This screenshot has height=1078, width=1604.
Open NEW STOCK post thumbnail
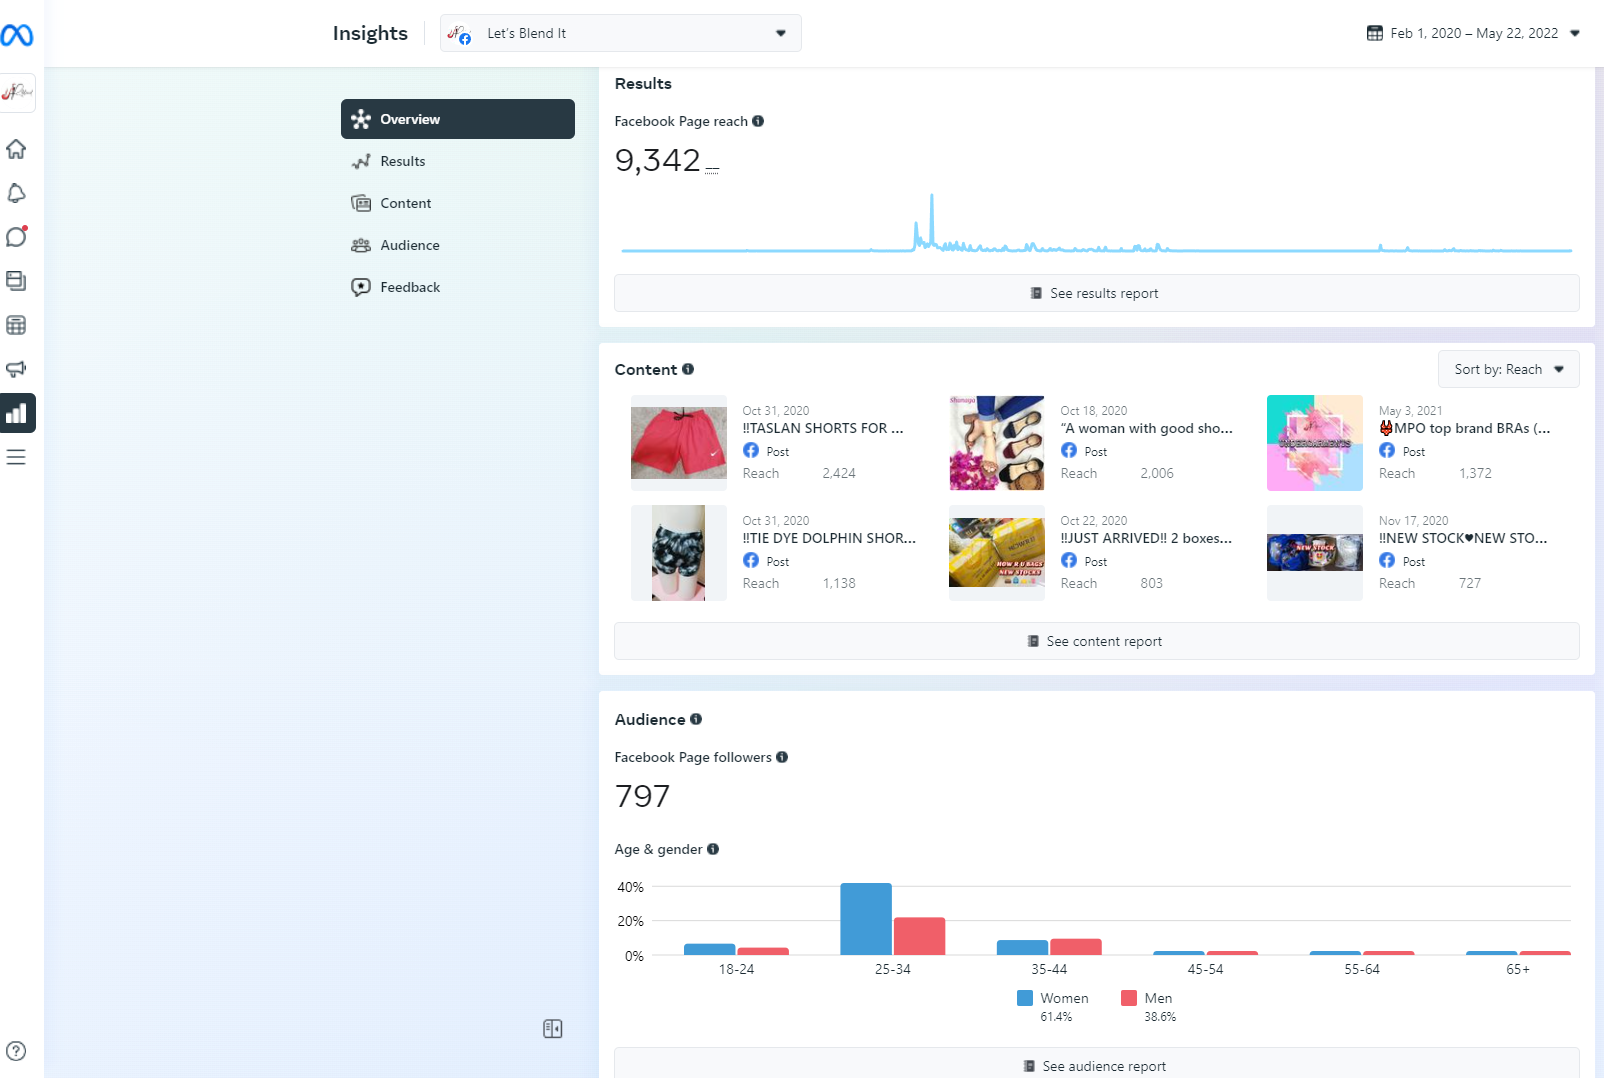pyautogui.click(x=1315, y=553)
